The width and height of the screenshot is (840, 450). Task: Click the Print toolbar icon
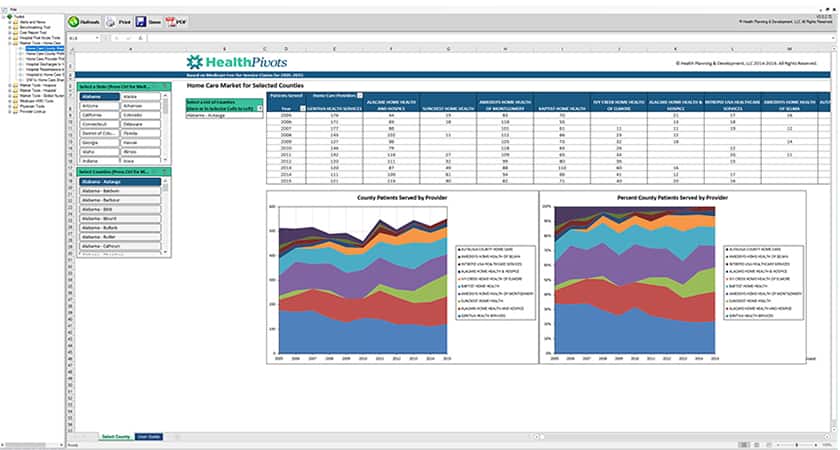(x=110, y=22)
